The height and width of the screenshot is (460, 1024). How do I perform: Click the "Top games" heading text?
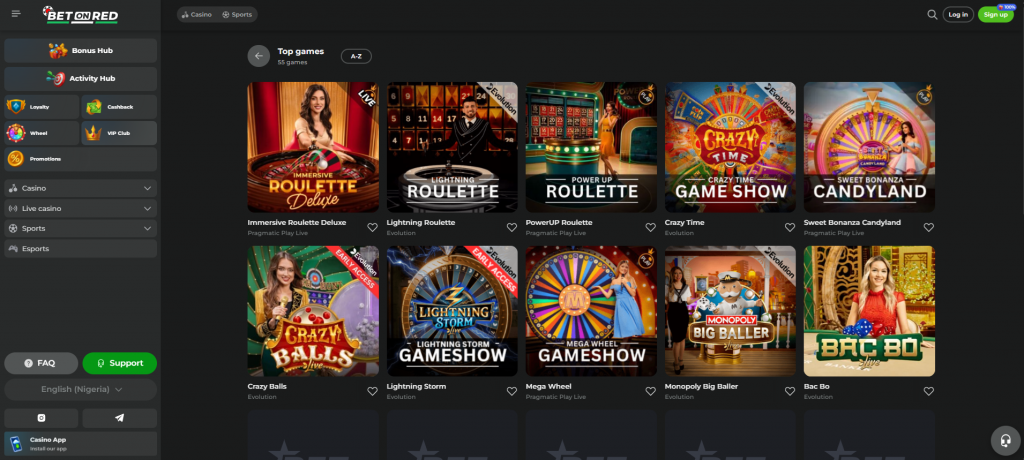point(300,52)
